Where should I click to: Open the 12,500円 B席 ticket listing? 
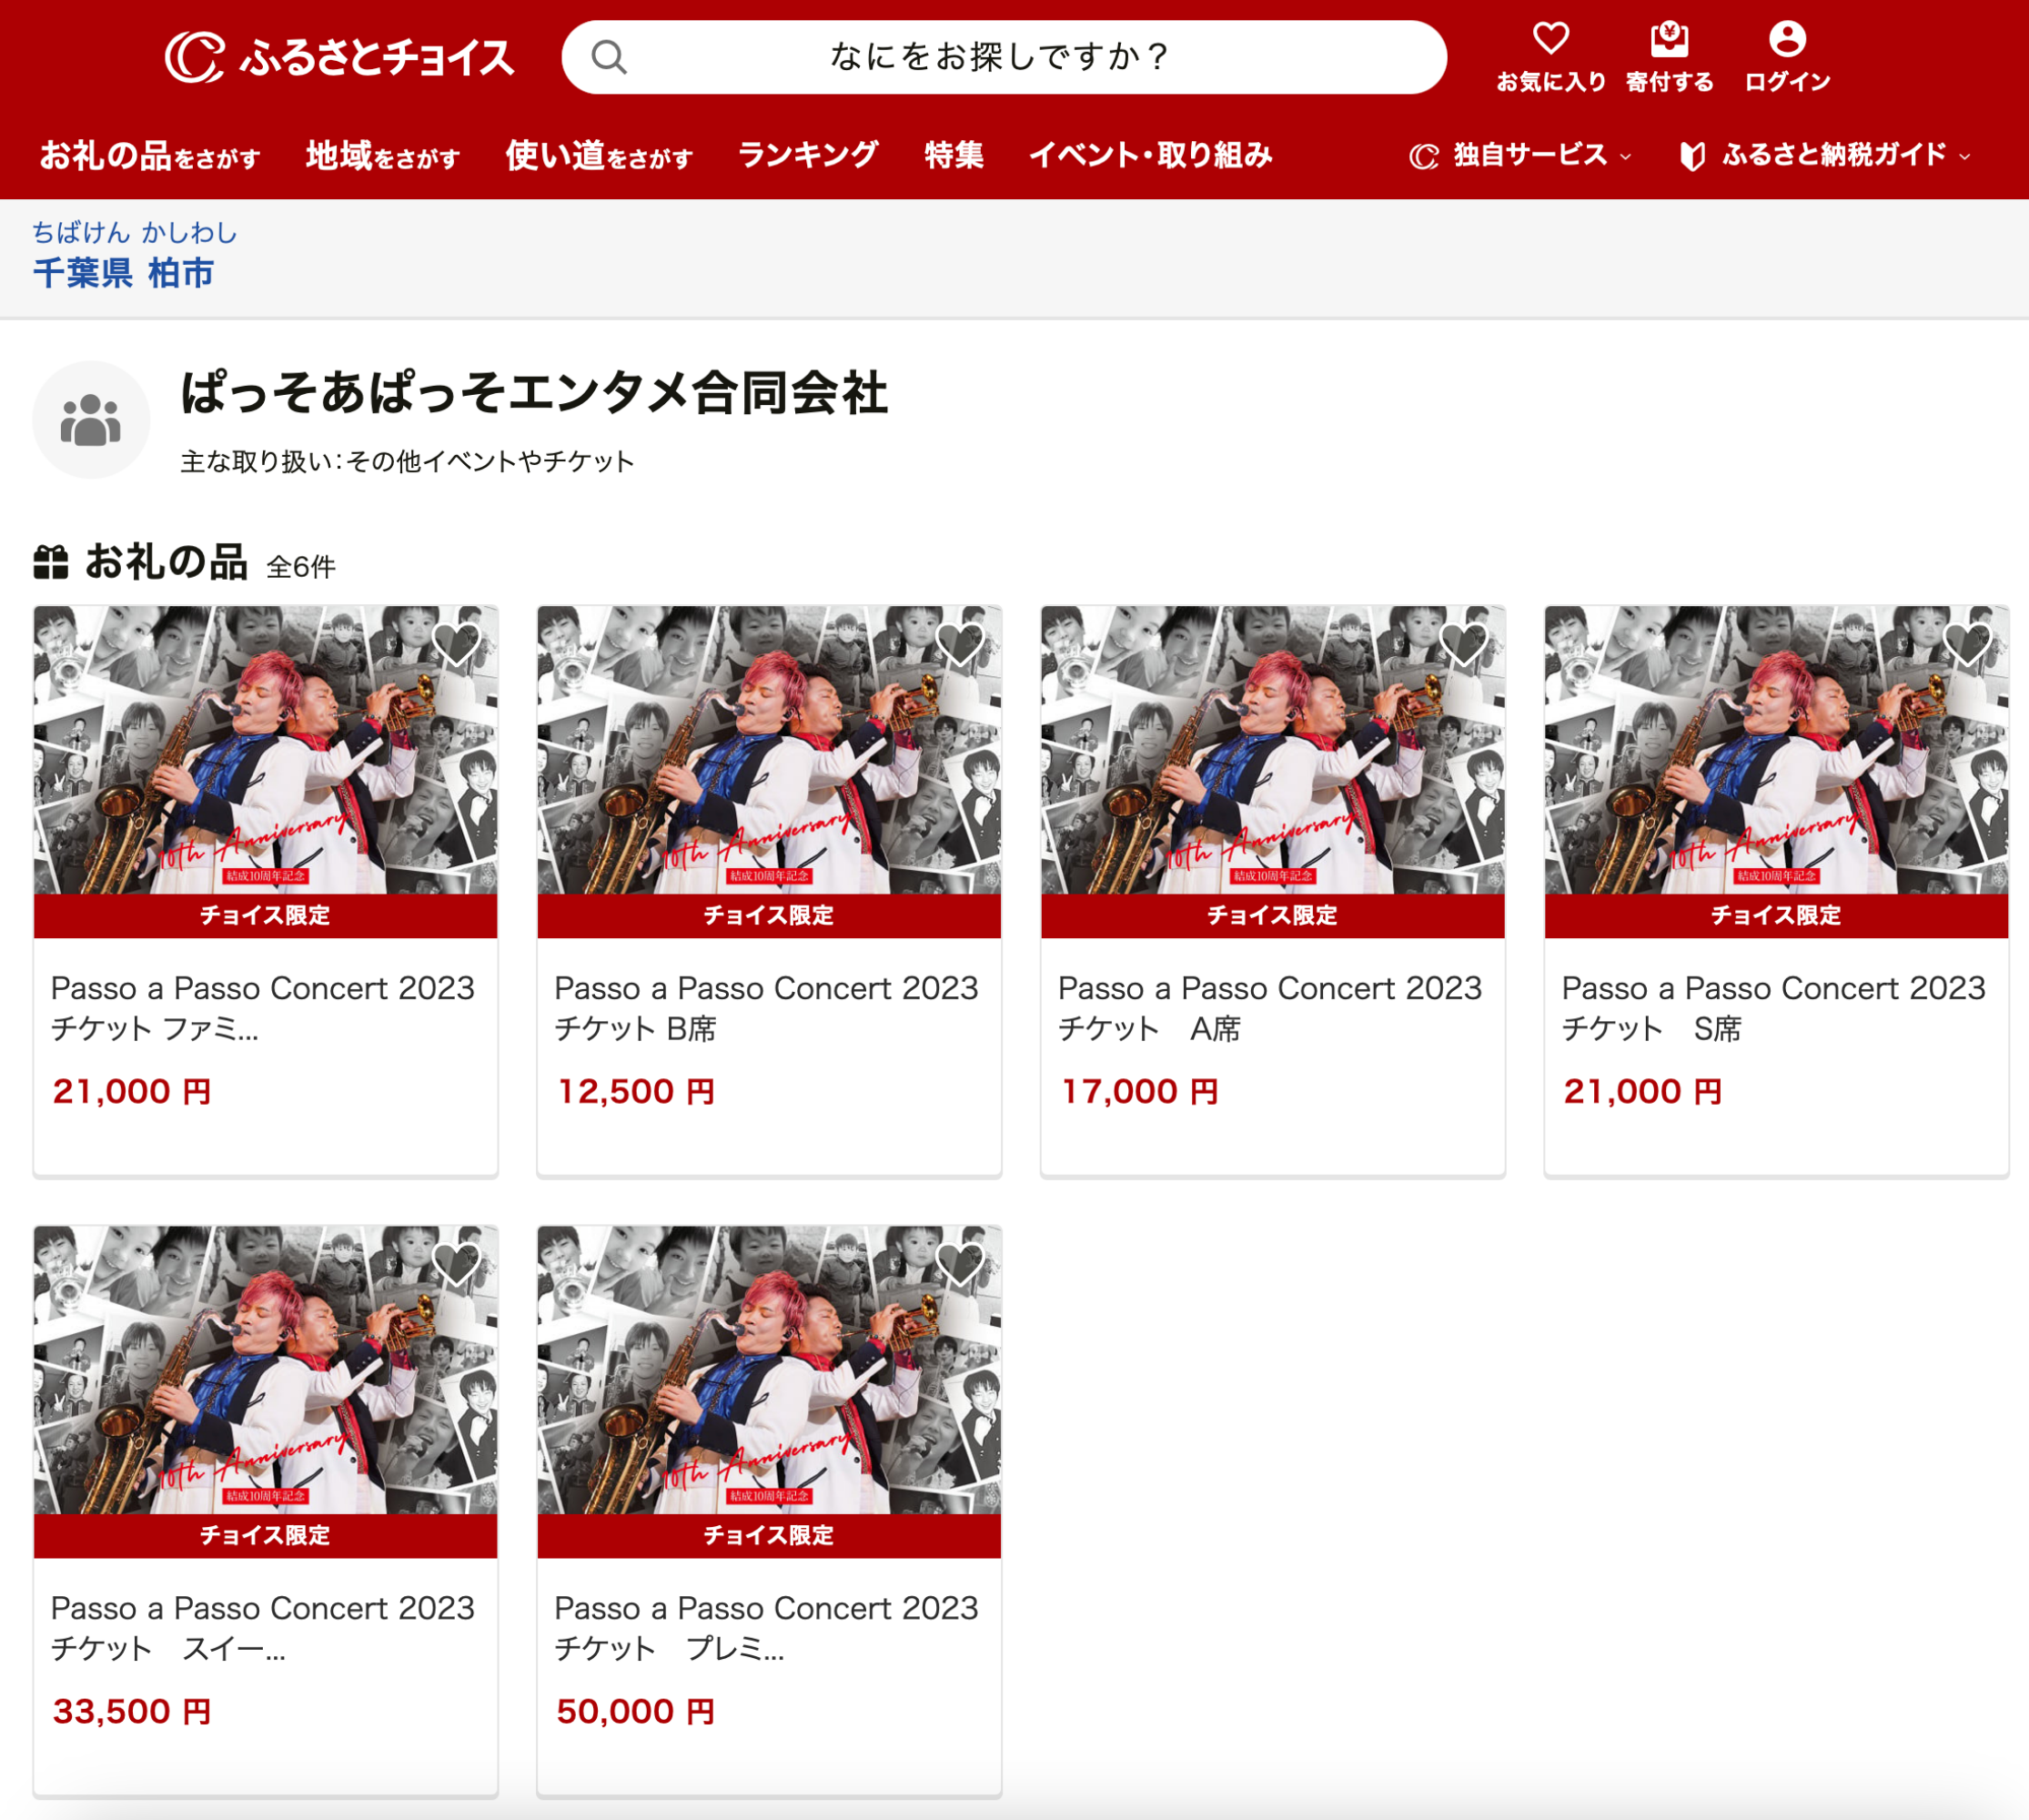pos(767,1008)
